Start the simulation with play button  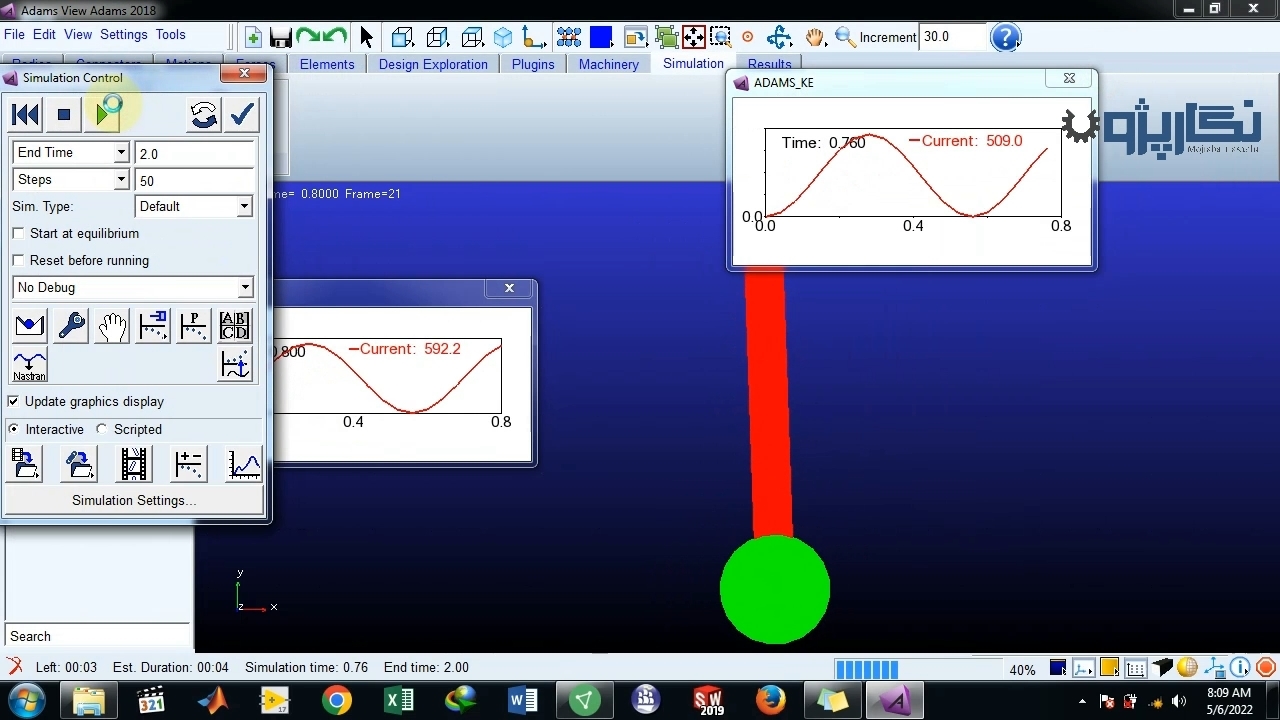coord(105,115)
